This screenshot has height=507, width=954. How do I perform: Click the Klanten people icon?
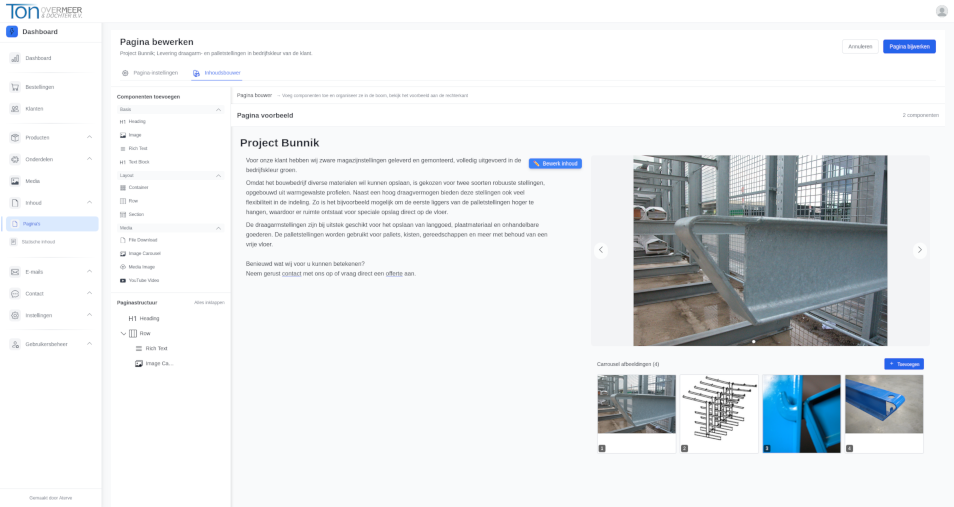click(x=15, y=108)
